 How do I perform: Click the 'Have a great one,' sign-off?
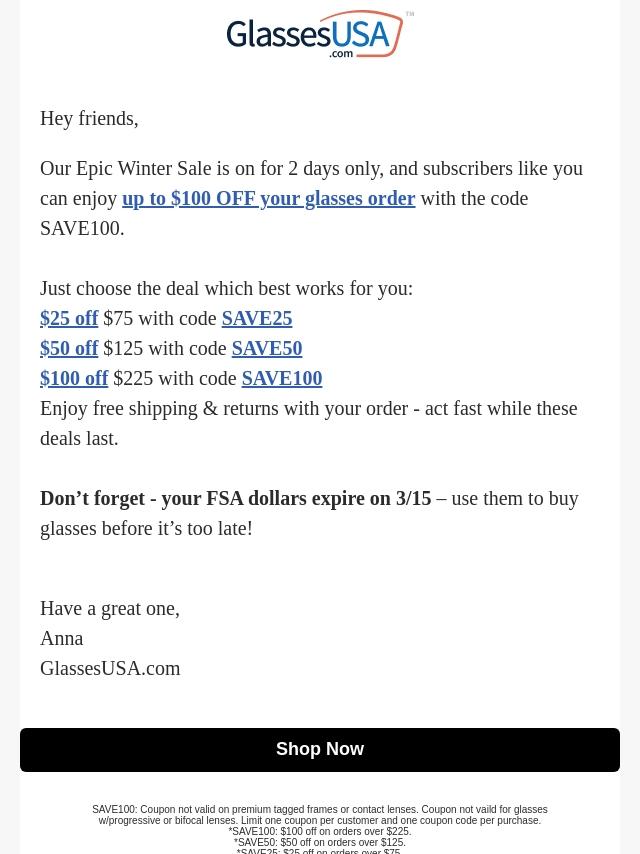point(110,608)
